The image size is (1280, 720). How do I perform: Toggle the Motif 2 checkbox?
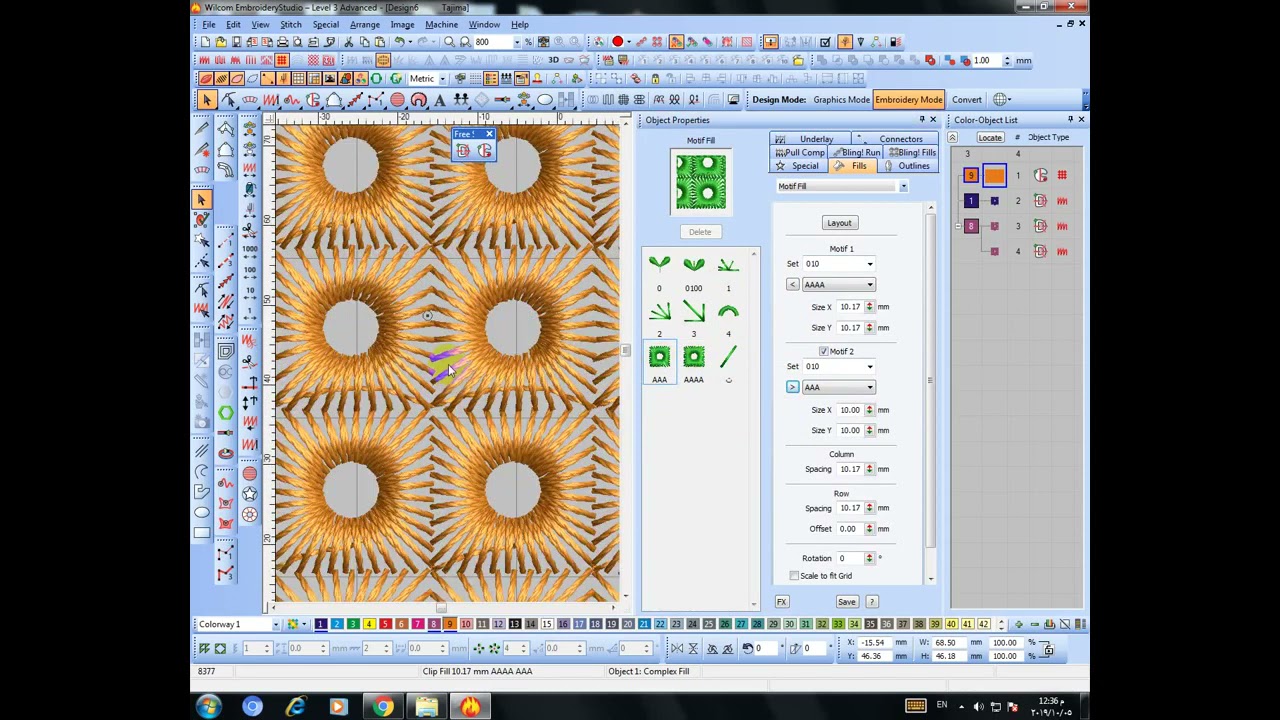pyautogui.click(x=823, y=351)
